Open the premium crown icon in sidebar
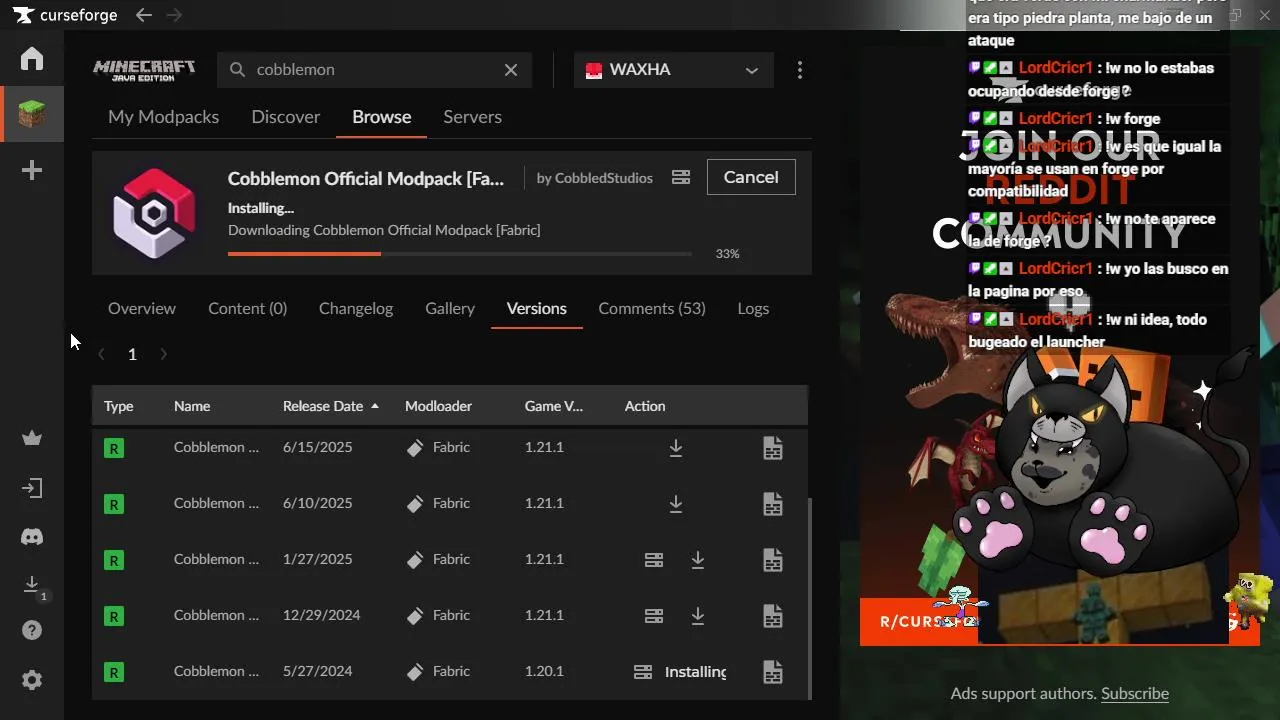The height and width of the screenshot is (720, 1280). click(32, 438)
